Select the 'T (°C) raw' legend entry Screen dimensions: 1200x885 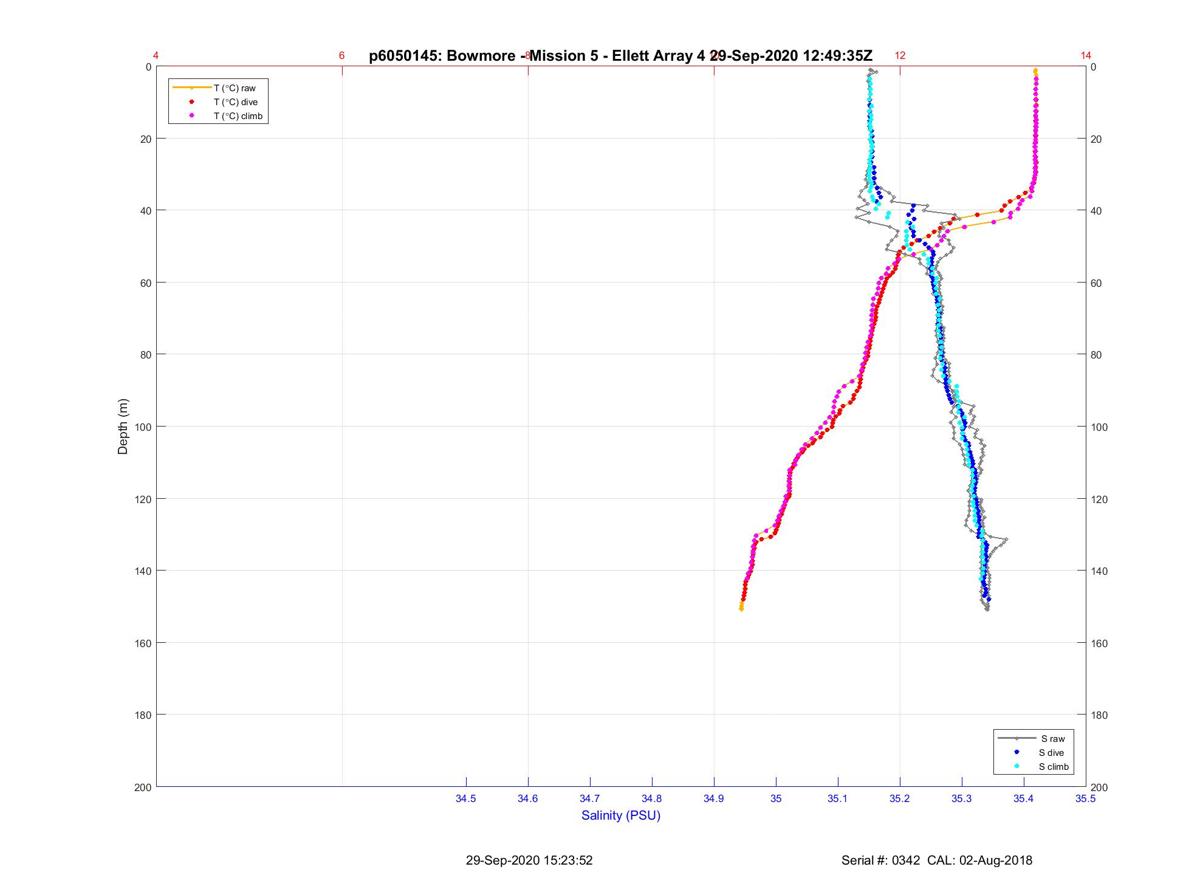[218, 88]
